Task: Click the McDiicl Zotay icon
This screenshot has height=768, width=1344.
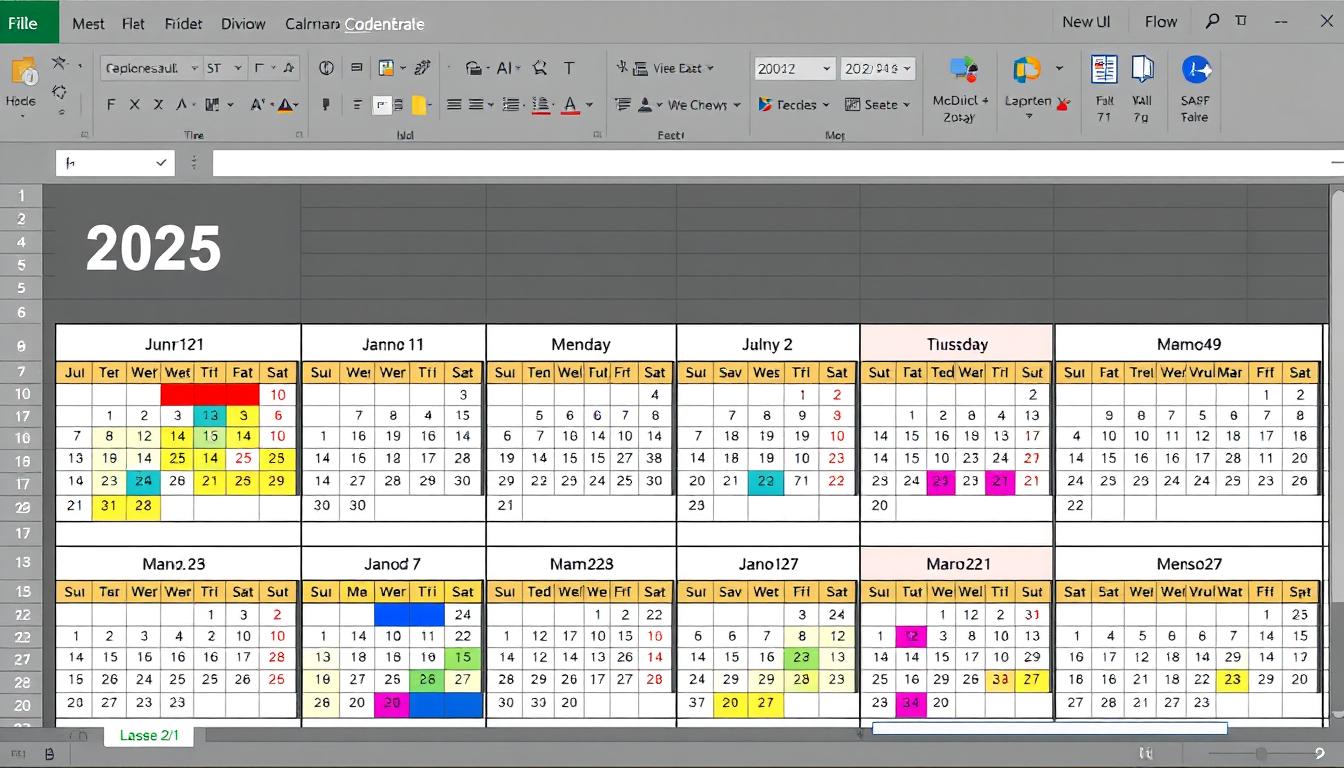Action: [962, 69]
